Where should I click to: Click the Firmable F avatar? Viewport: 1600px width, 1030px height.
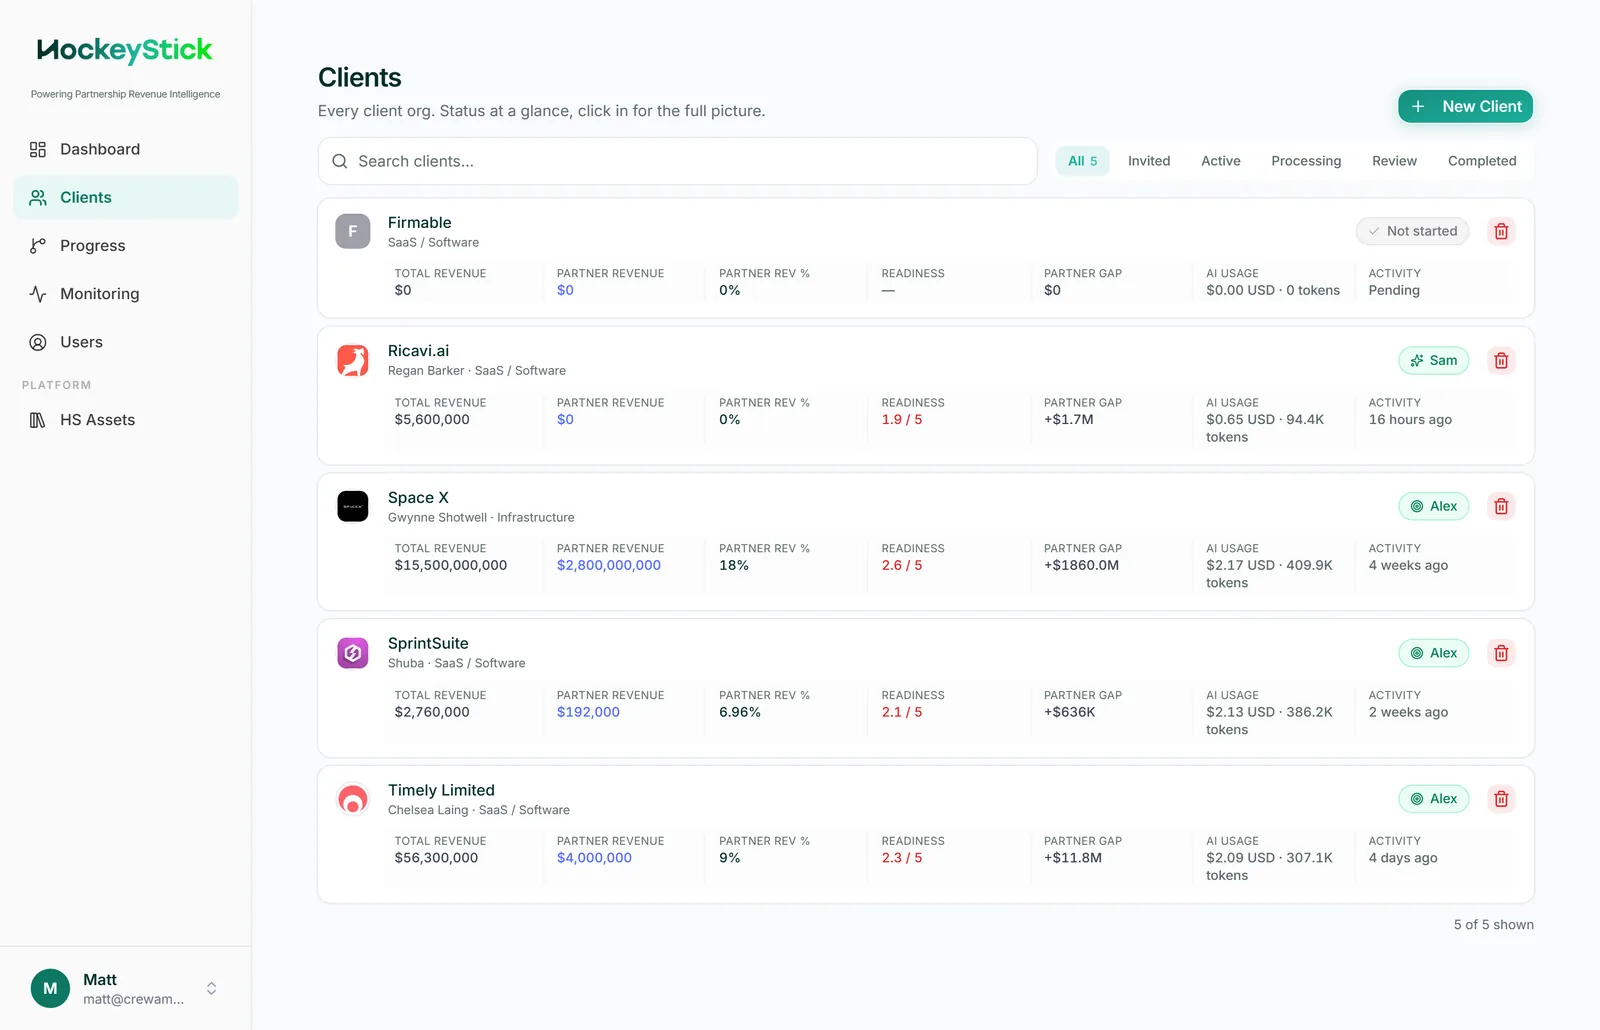pos(352,231)
